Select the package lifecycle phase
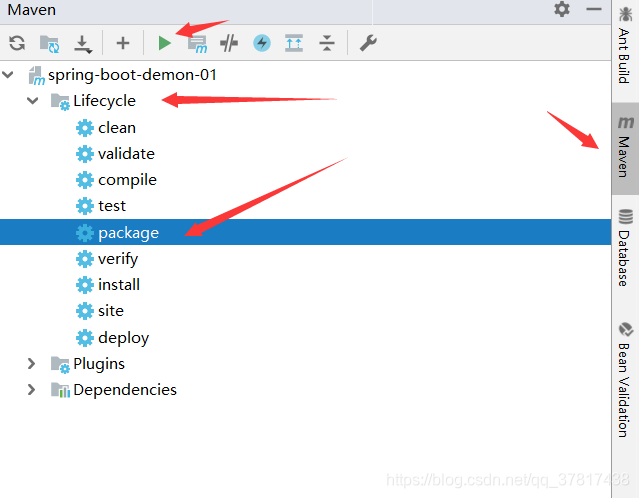The height and width of the screenshot is (498, 639). pos(306,232)
